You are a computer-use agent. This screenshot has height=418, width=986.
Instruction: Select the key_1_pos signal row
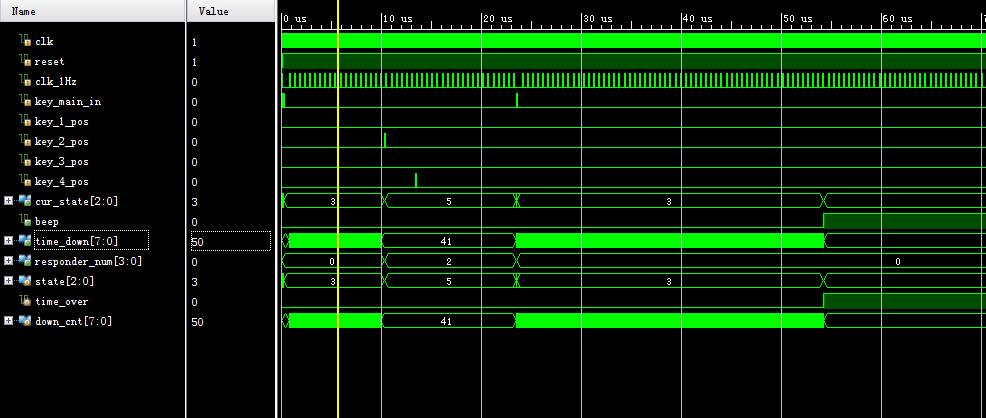[61, 121]
